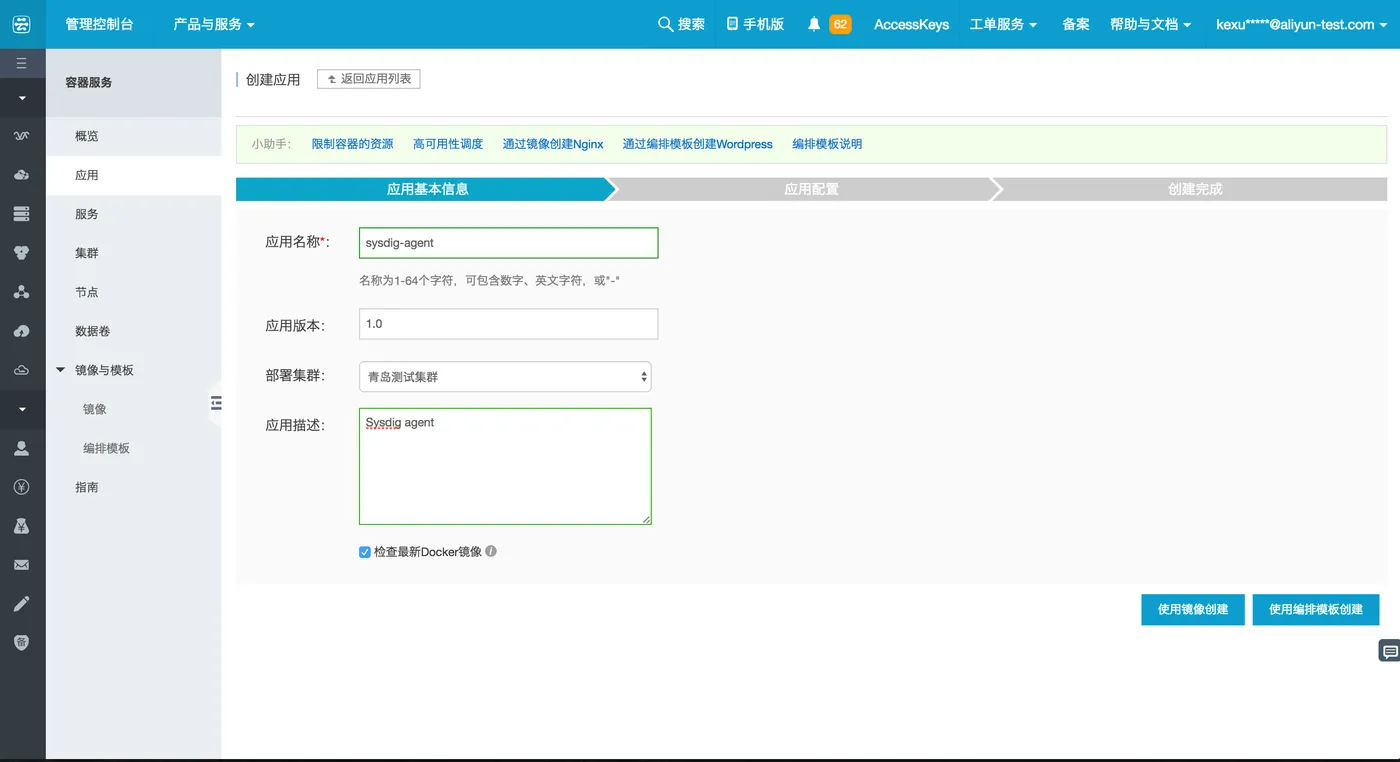The width and height of the screenshot is (1400, 762).
Task: Focus the 应用名称 field containing sysdig-agent
Action: tap(509, 243)
